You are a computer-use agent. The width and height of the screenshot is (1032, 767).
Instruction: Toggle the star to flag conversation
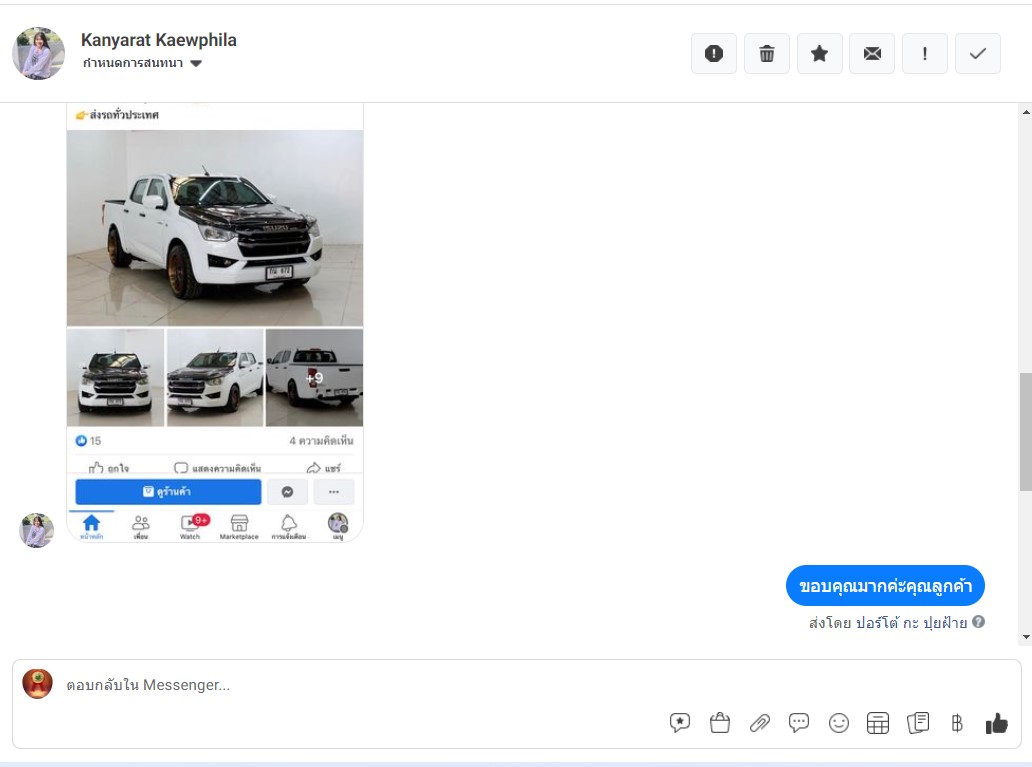[x=819, y=54]
